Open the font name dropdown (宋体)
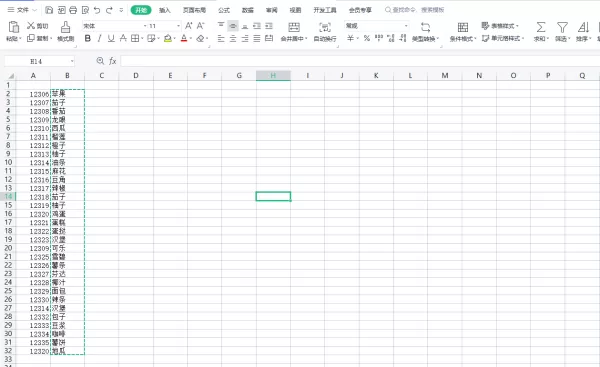This screenshot has width=600, height=367. coord(145,26)
